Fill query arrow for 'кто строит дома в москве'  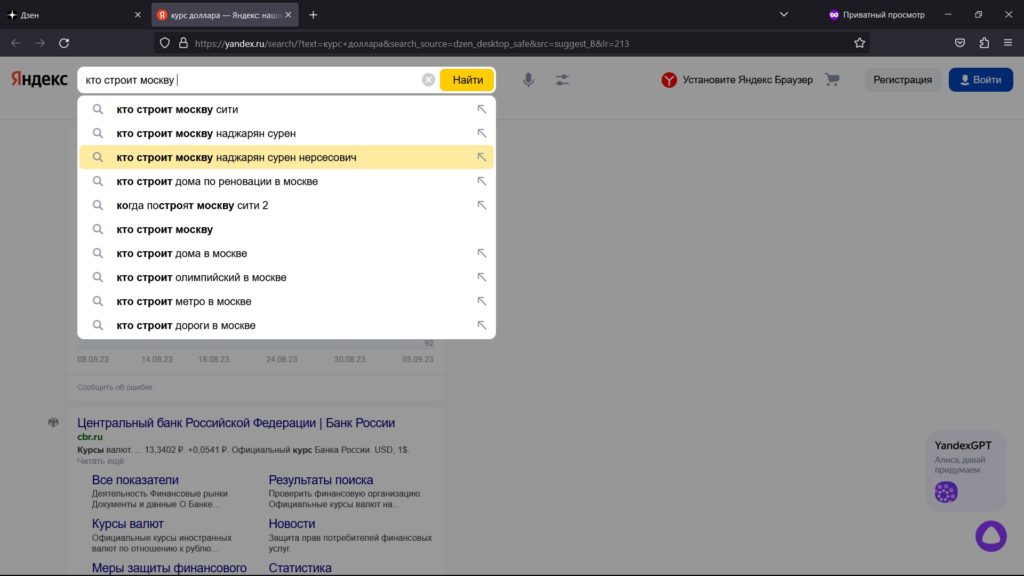[x=481, y=253]
